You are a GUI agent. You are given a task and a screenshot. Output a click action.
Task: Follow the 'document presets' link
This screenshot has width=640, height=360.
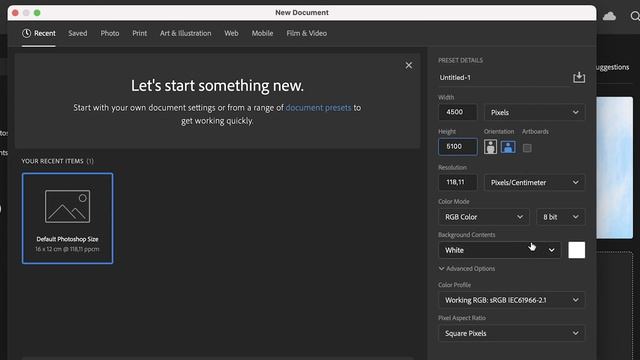pyautogui.click(x=318, y=108)
